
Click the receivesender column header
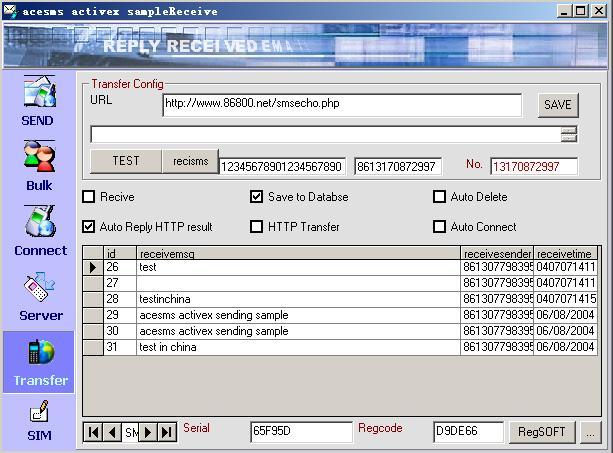(x=497, y=254)
